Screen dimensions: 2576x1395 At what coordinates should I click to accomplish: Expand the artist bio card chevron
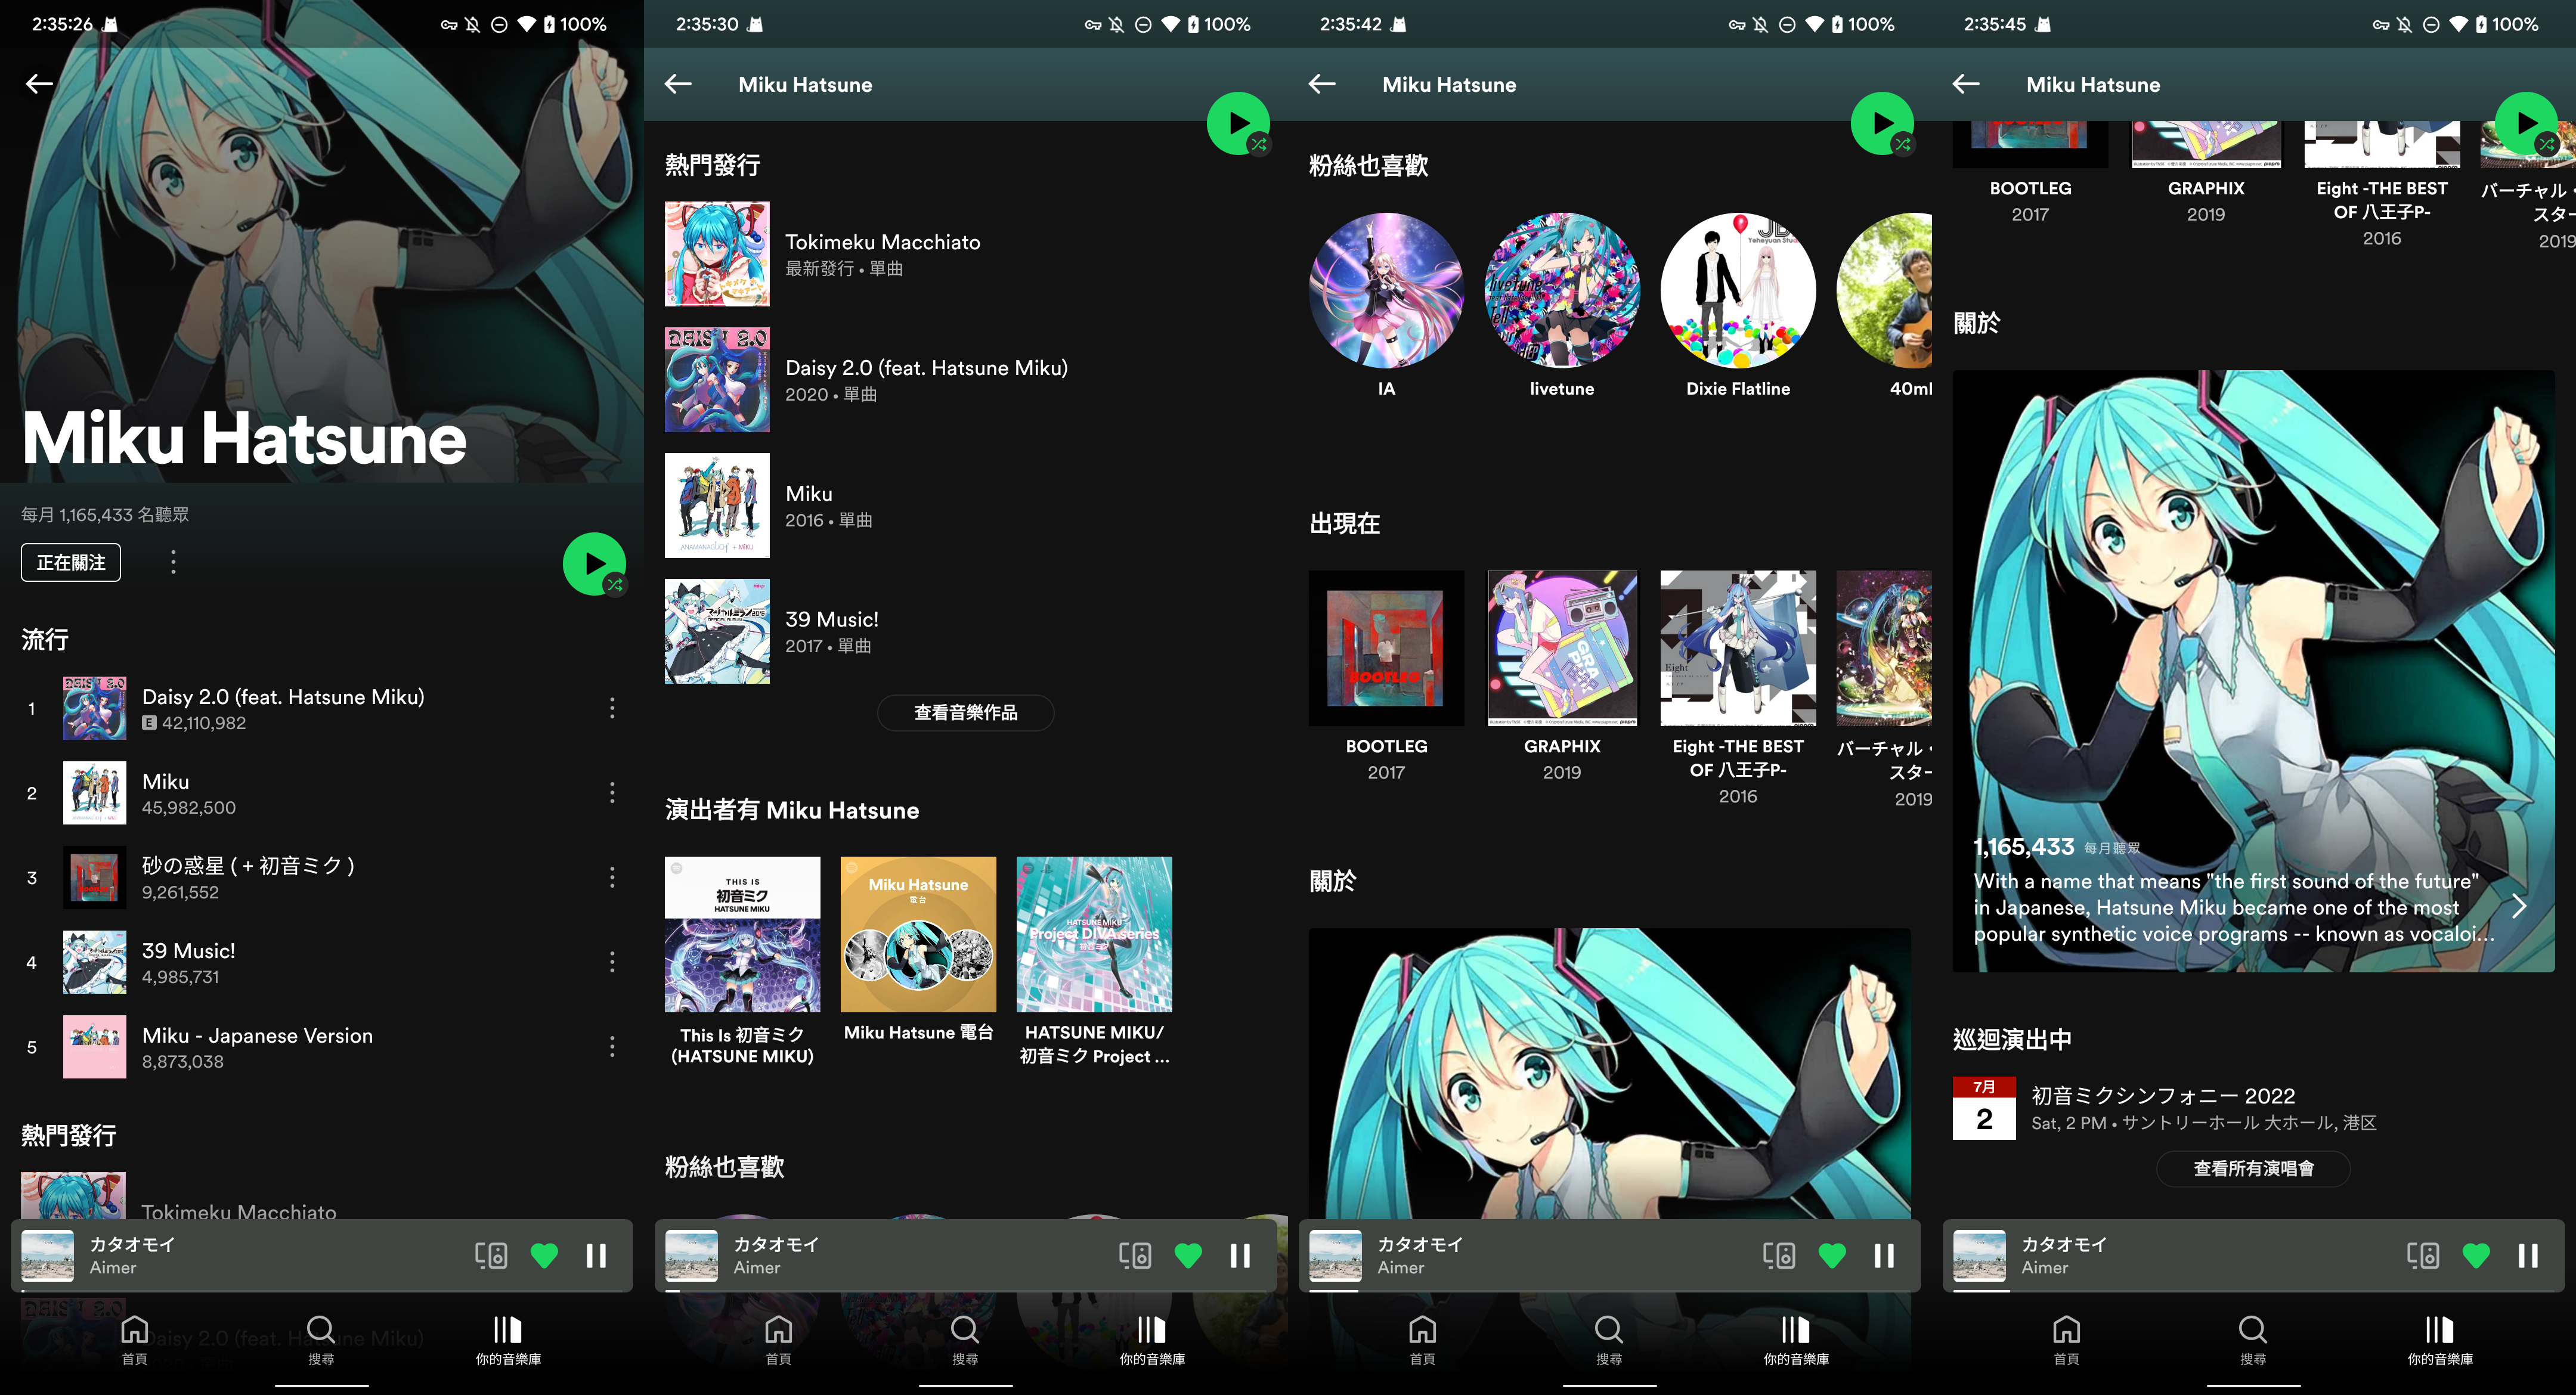(2519, 906)
